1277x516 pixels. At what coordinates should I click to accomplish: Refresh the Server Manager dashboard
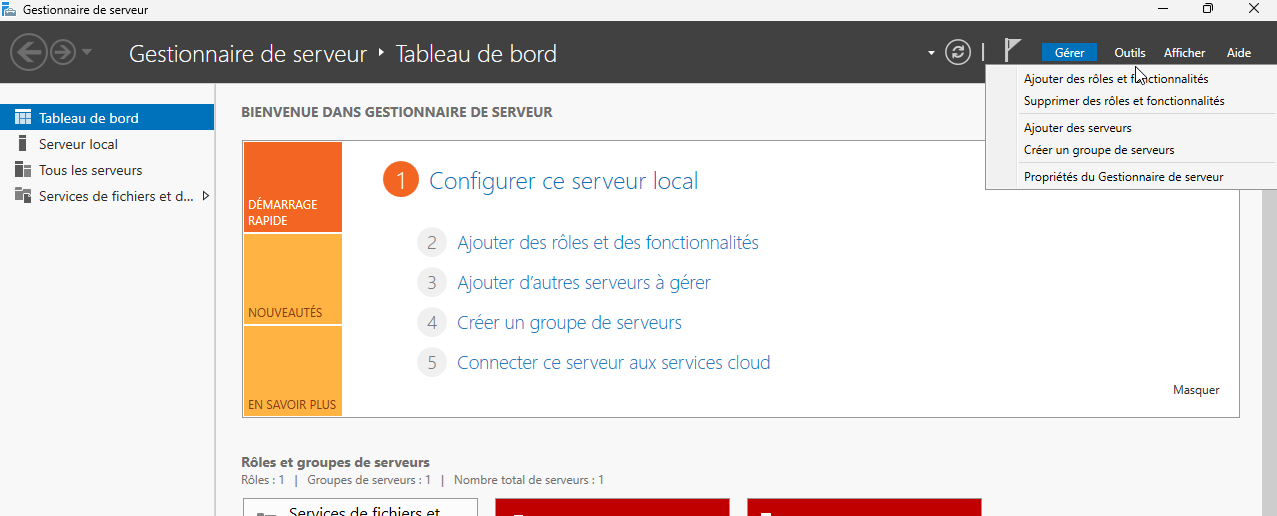(958, 52)
